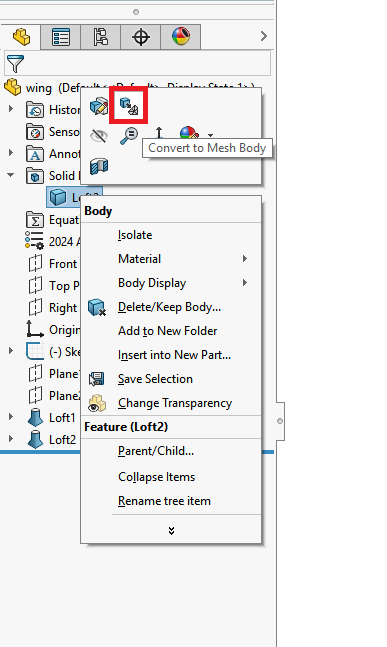The width and height of the screenshot is (387, 647).
Task: Click the Normal To arrow icon
Action: 159,133
